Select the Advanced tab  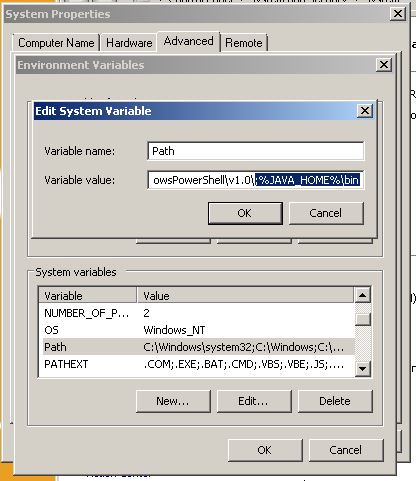coord(188,41)
